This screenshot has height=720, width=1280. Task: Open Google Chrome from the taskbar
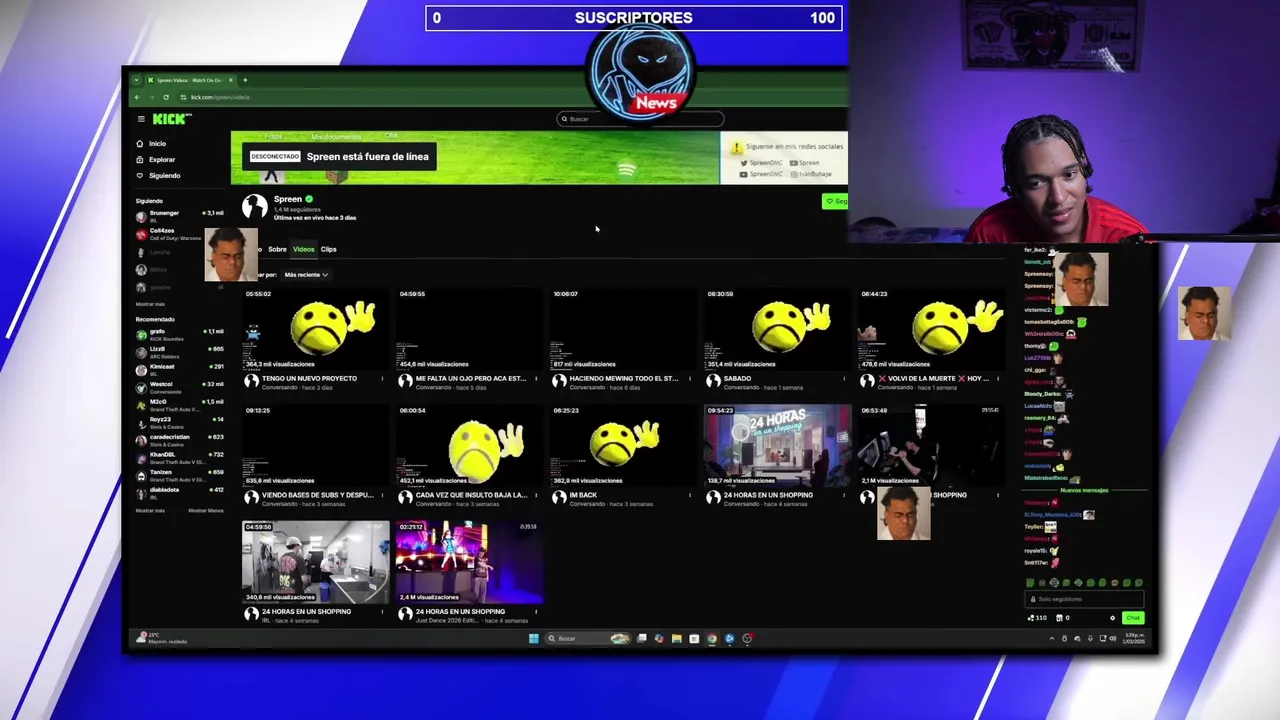pyautogui.click(x=712, y=639)
